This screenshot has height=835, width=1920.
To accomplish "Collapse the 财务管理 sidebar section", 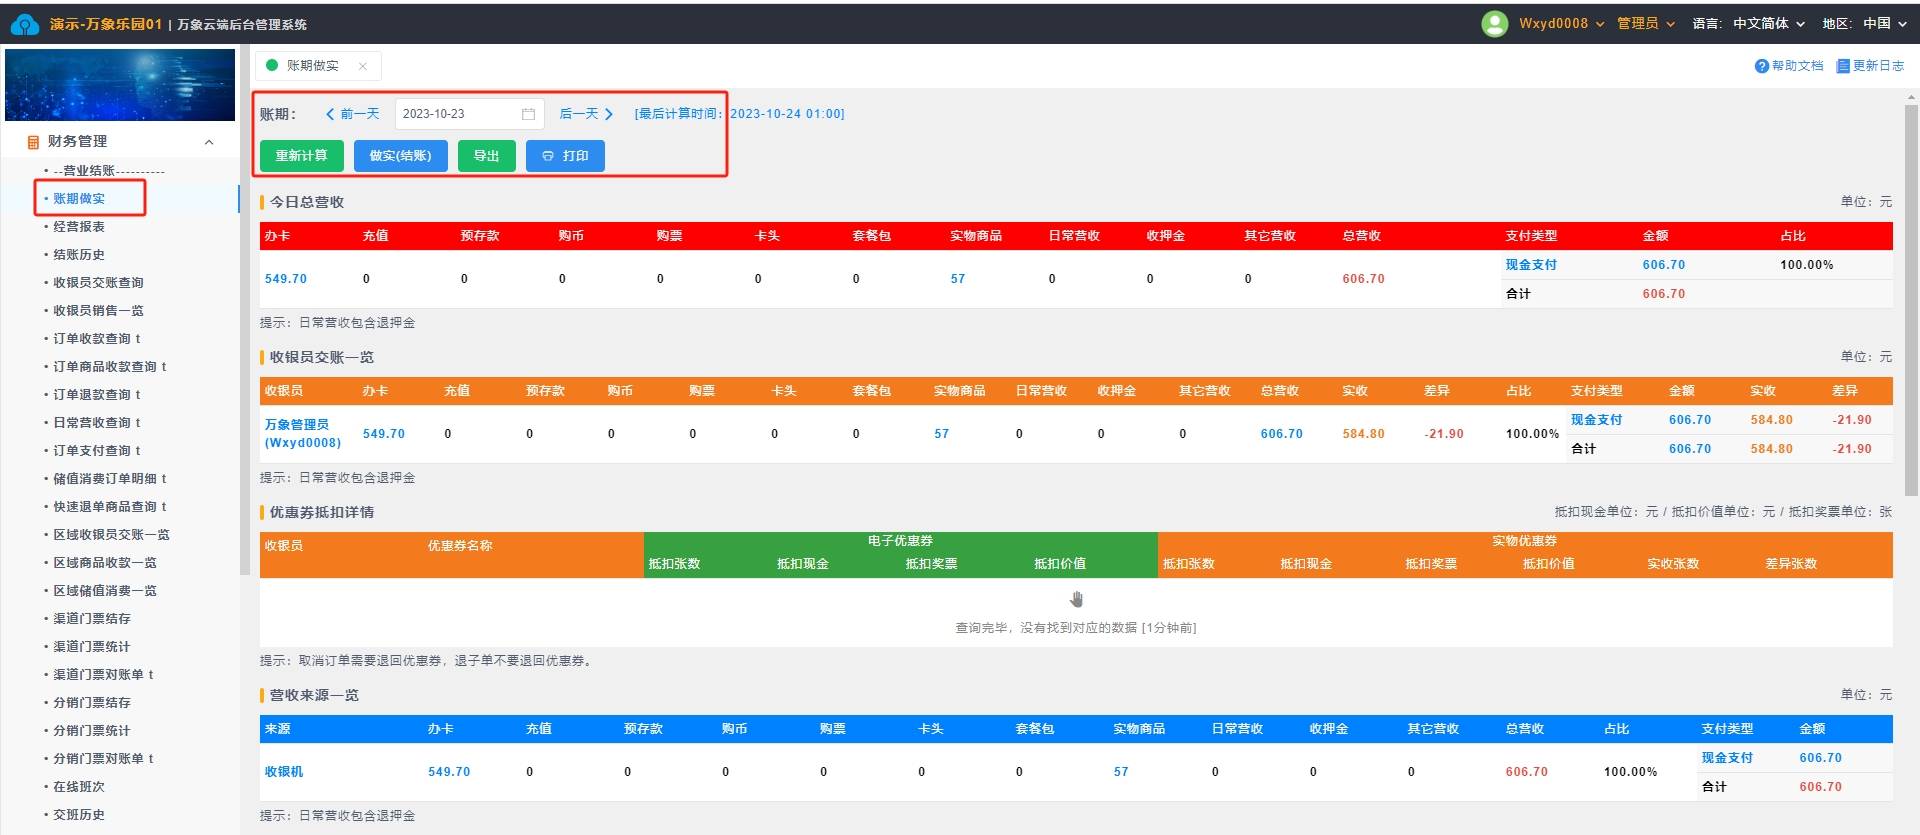I will tap(209, 142).
